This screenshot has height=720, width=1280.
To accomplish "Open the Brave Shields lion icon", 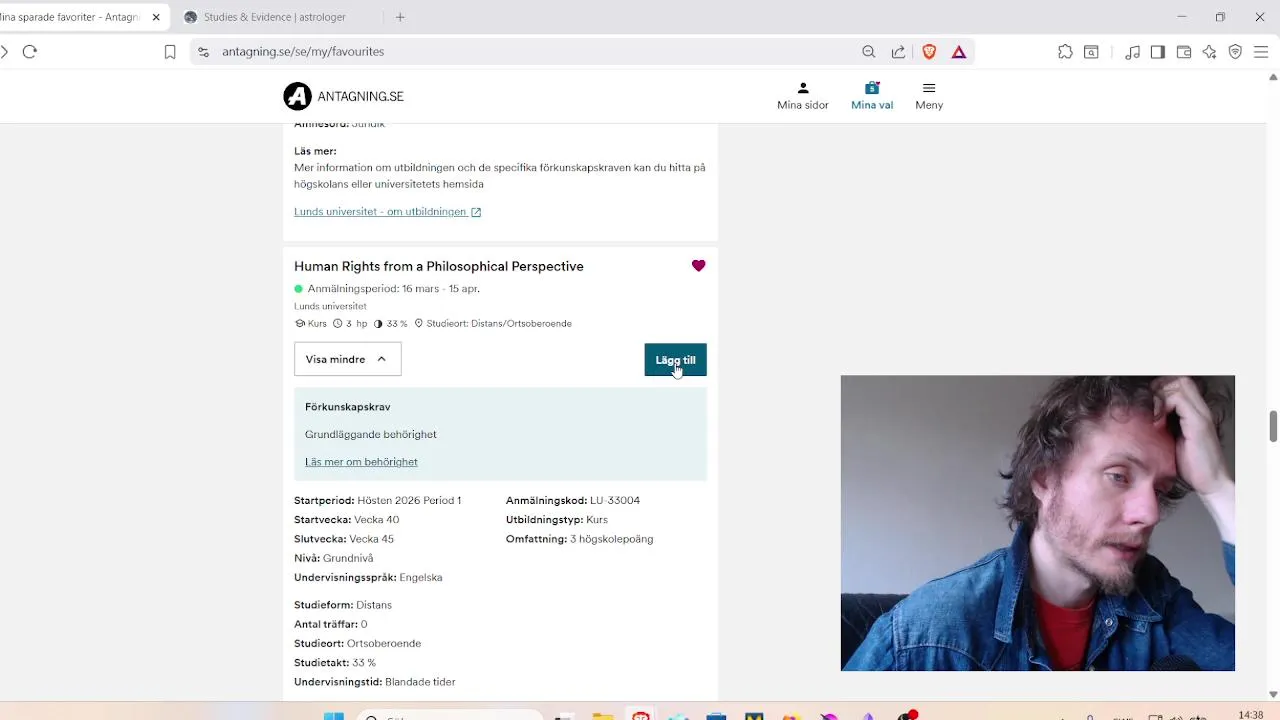I will tap(929, 52).
